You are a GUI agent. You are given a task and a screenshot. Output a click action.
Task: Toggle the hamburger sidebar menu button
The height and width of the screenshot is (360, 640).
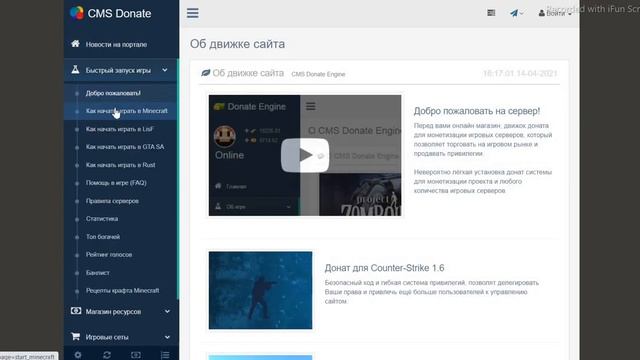tap(193, 13)
